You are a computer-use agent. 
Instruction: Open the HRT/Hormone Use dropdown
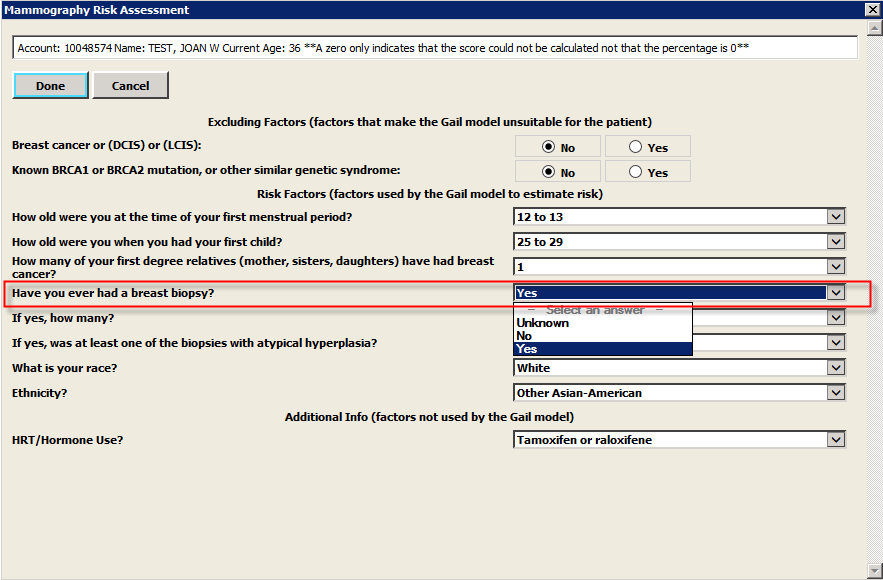[836, 440]
